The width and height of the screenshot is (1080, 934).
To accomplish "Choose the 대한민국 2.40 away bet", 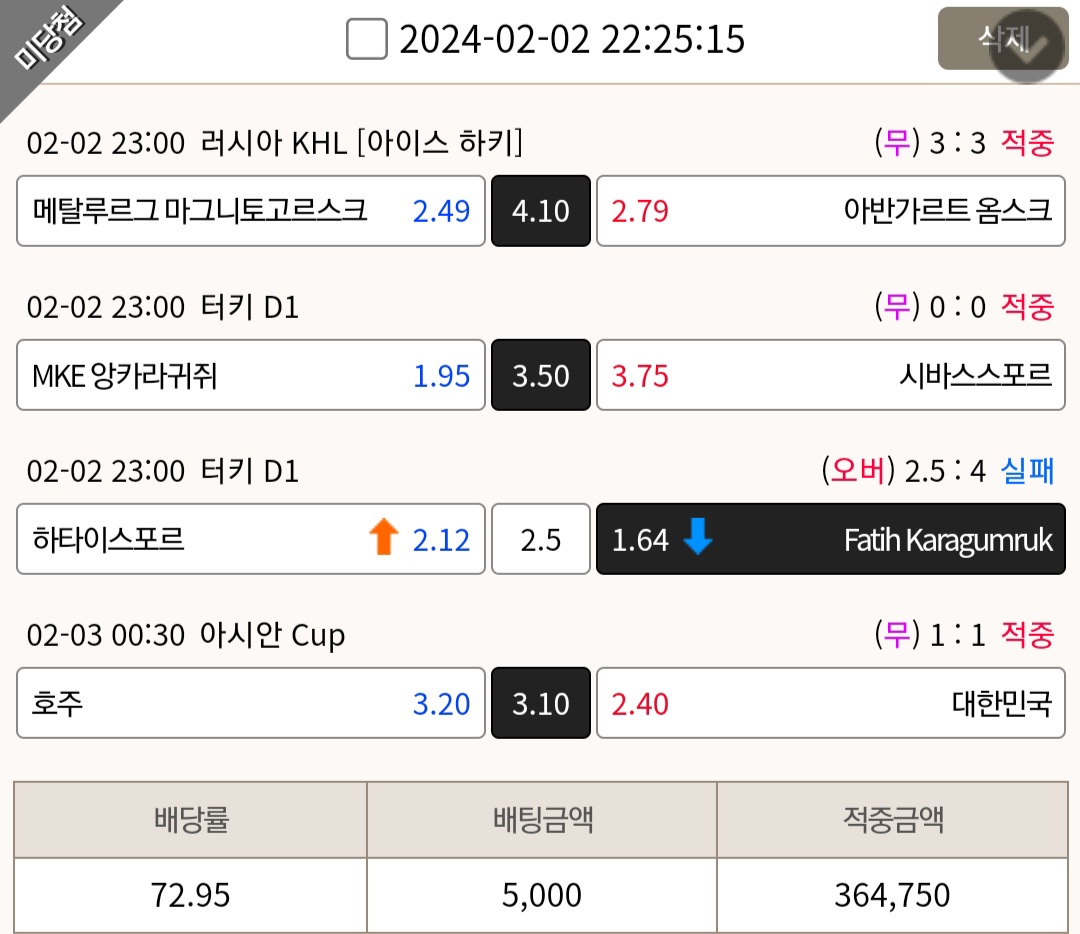I will click(x=831, y=703).
